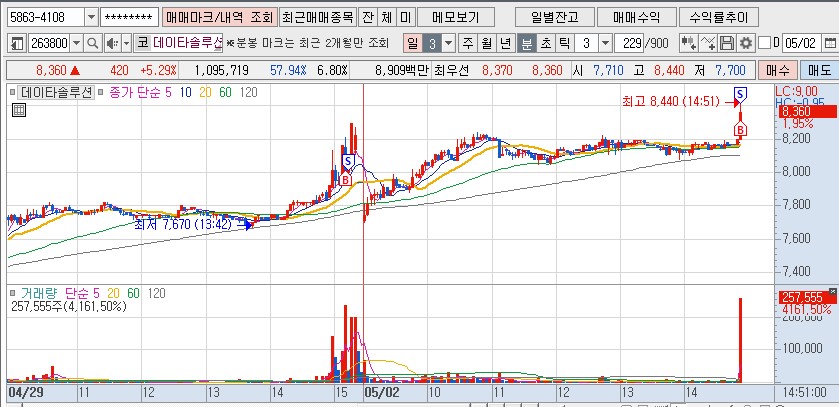Select the 일 (daily) chart period
The image size is (839, 407).
(x=413, y=43)
